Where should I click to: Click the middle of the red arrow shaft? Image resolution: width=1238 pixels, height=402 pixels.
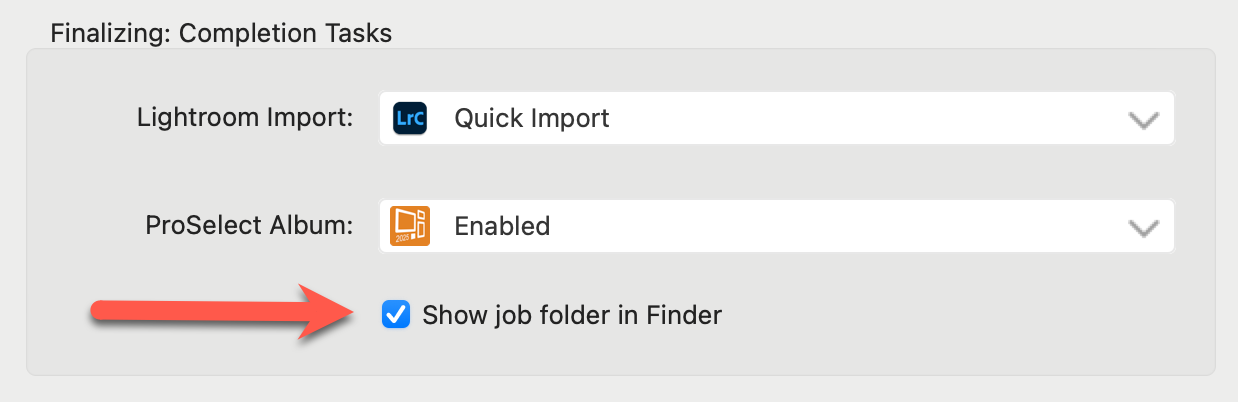click(x=200, y=312)
